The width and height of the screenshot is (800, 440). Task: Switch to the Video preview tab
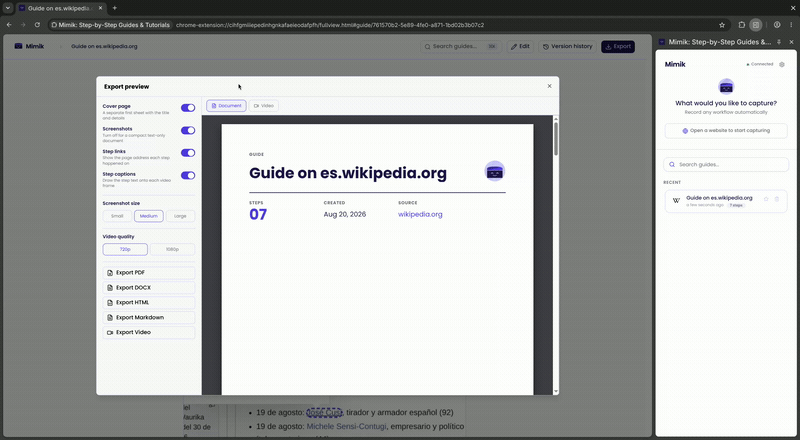point(264,106)
